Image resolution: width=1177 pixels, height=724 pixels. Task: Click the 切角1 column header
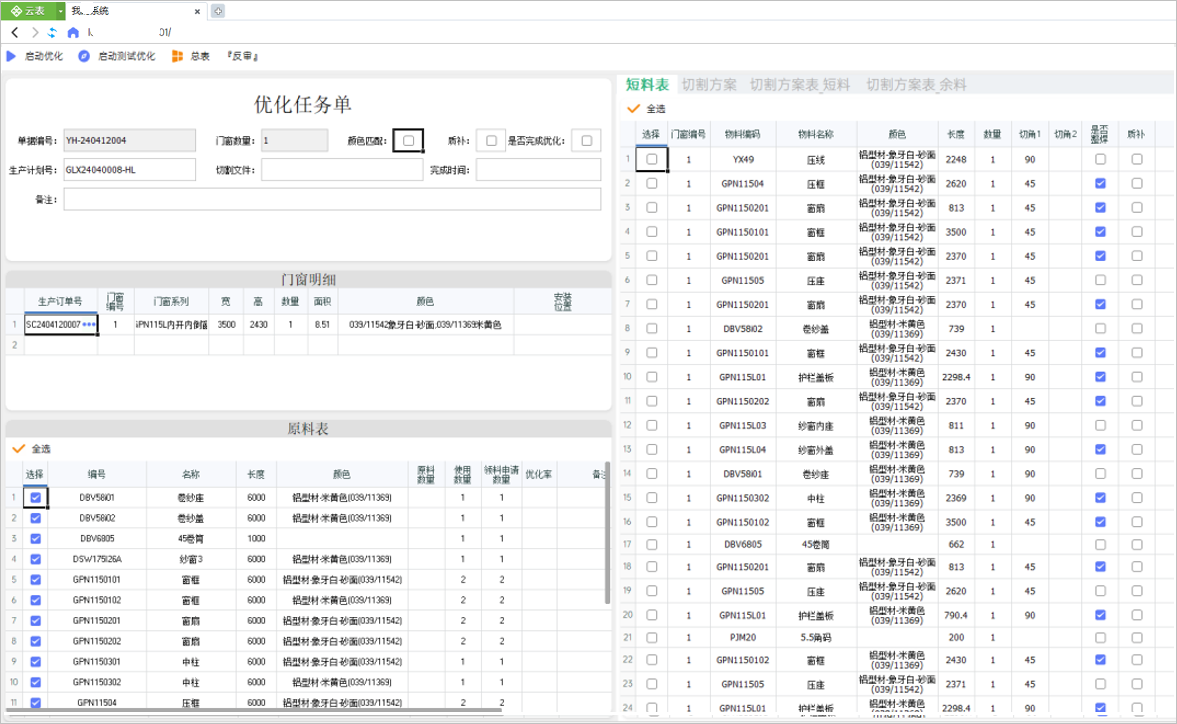click(1029, 134)
